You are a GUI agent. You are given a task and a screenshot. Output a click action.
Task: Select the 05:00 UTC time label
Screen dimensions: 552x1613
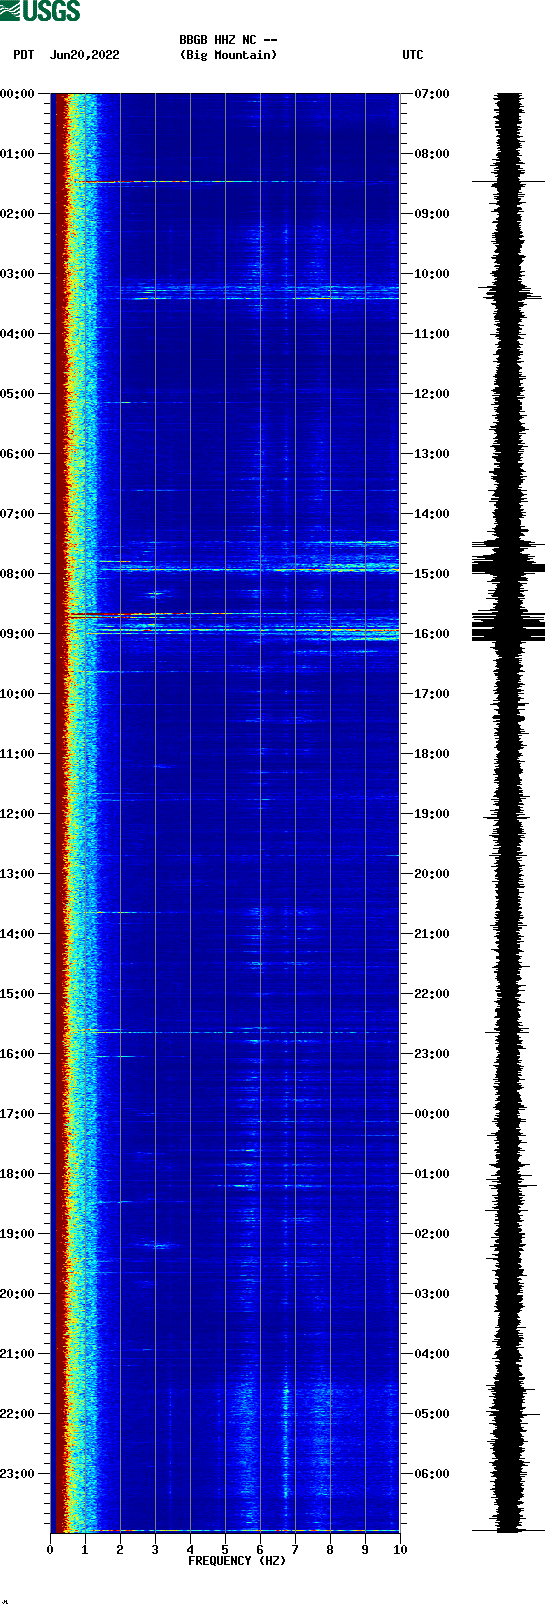(432, 1414)
